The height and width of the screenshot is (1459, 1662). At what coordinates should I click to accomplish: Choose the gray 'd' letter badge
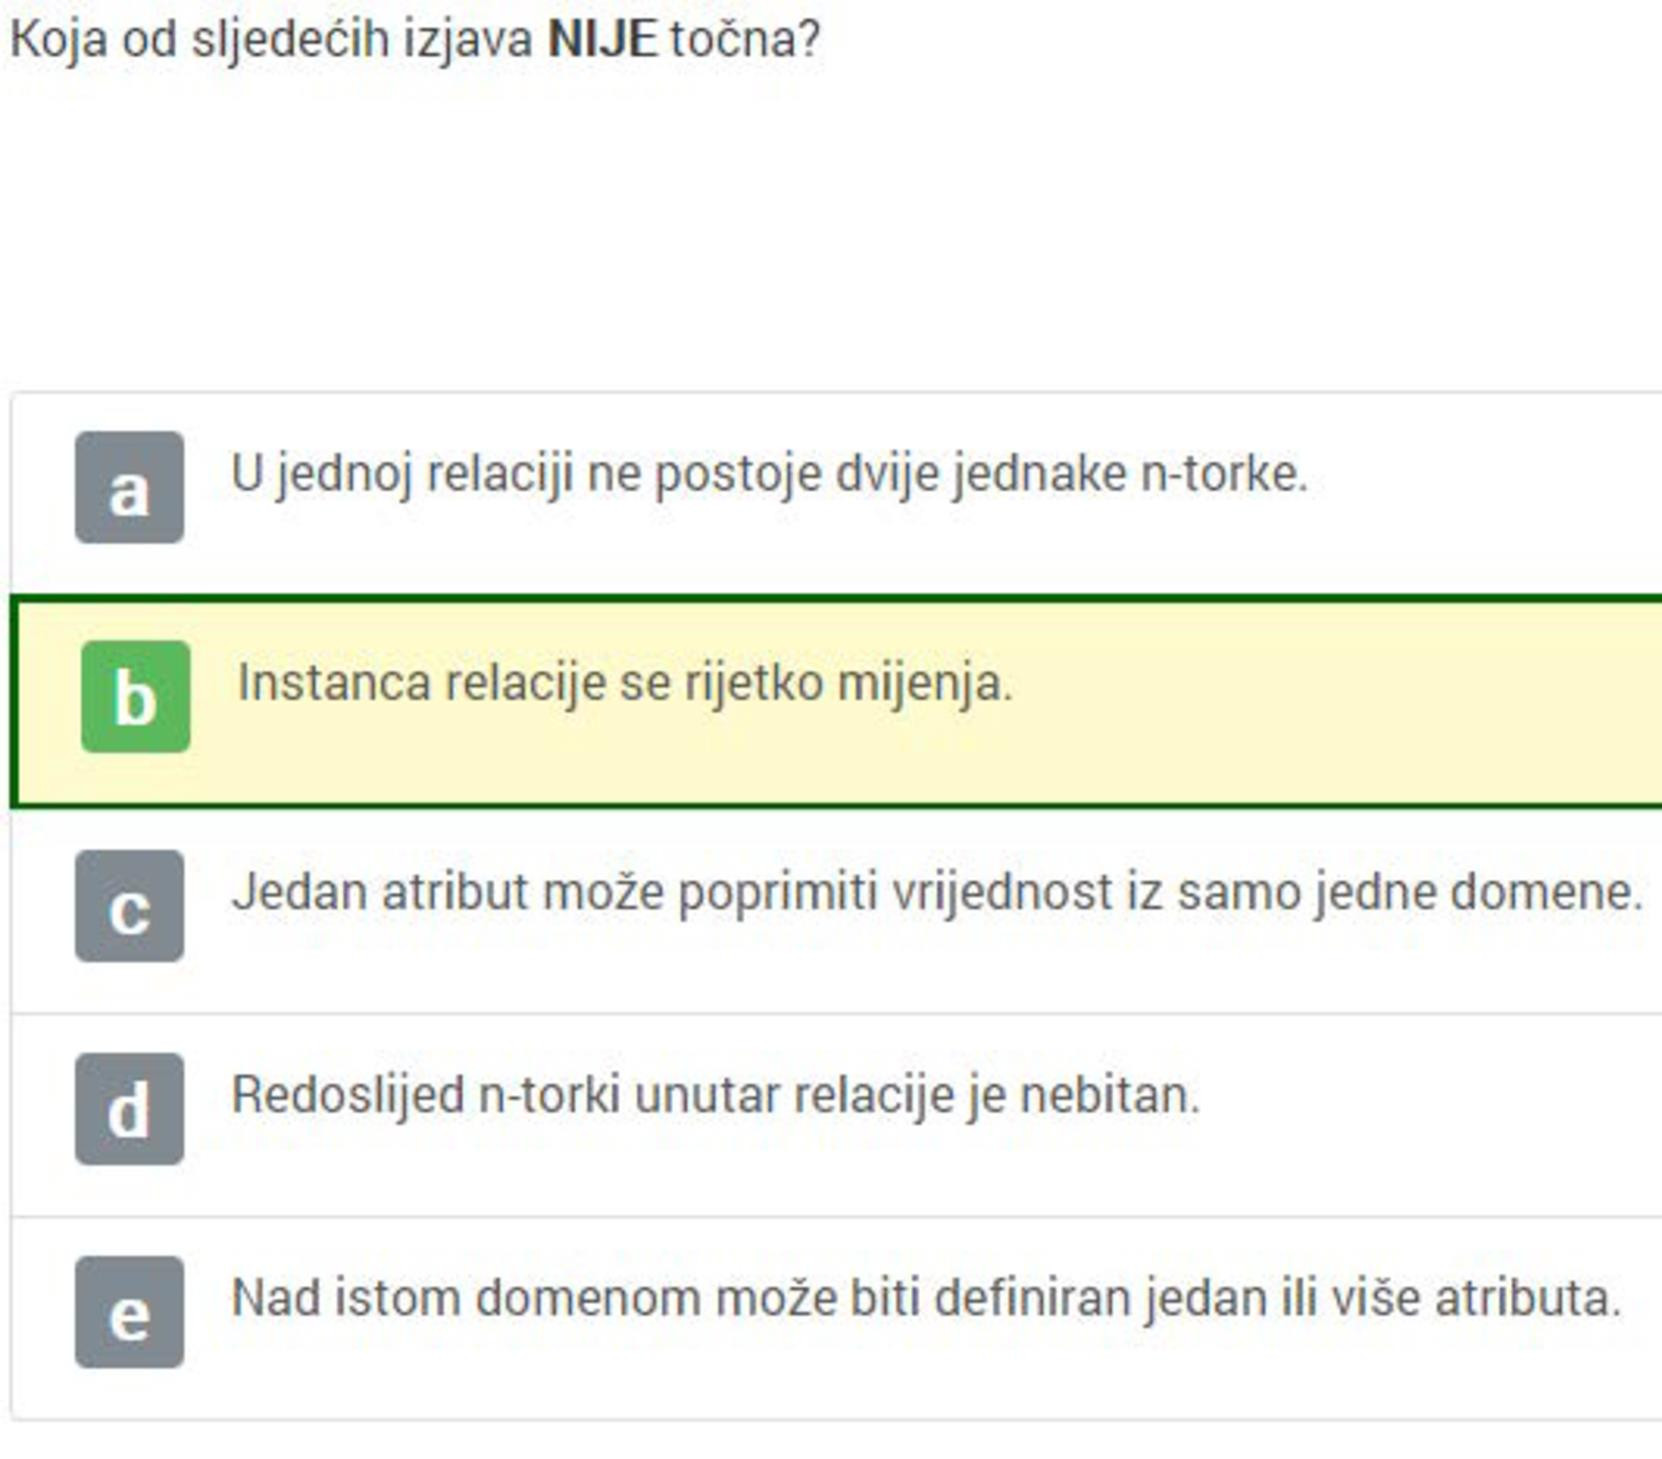[x=129, y=1108]
